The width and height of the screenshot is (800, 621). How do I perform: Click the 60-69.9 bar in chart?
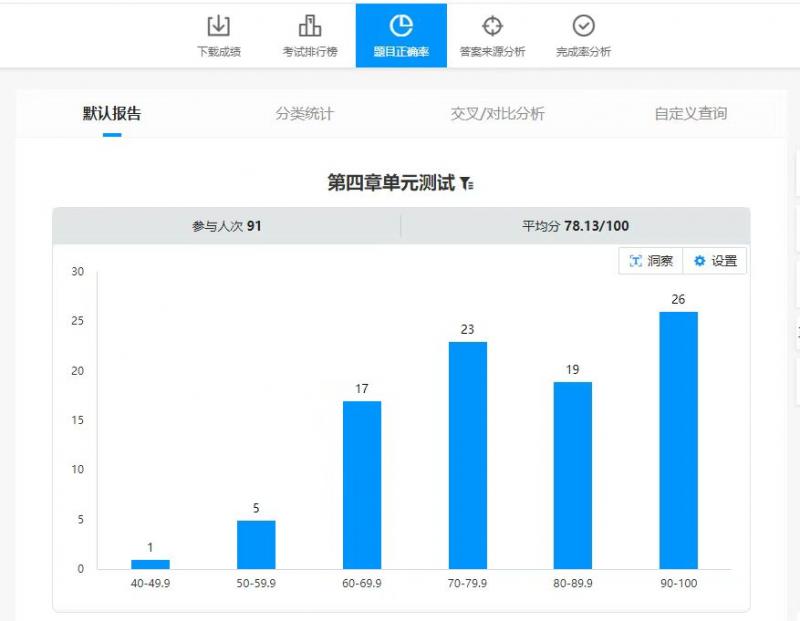361,485
